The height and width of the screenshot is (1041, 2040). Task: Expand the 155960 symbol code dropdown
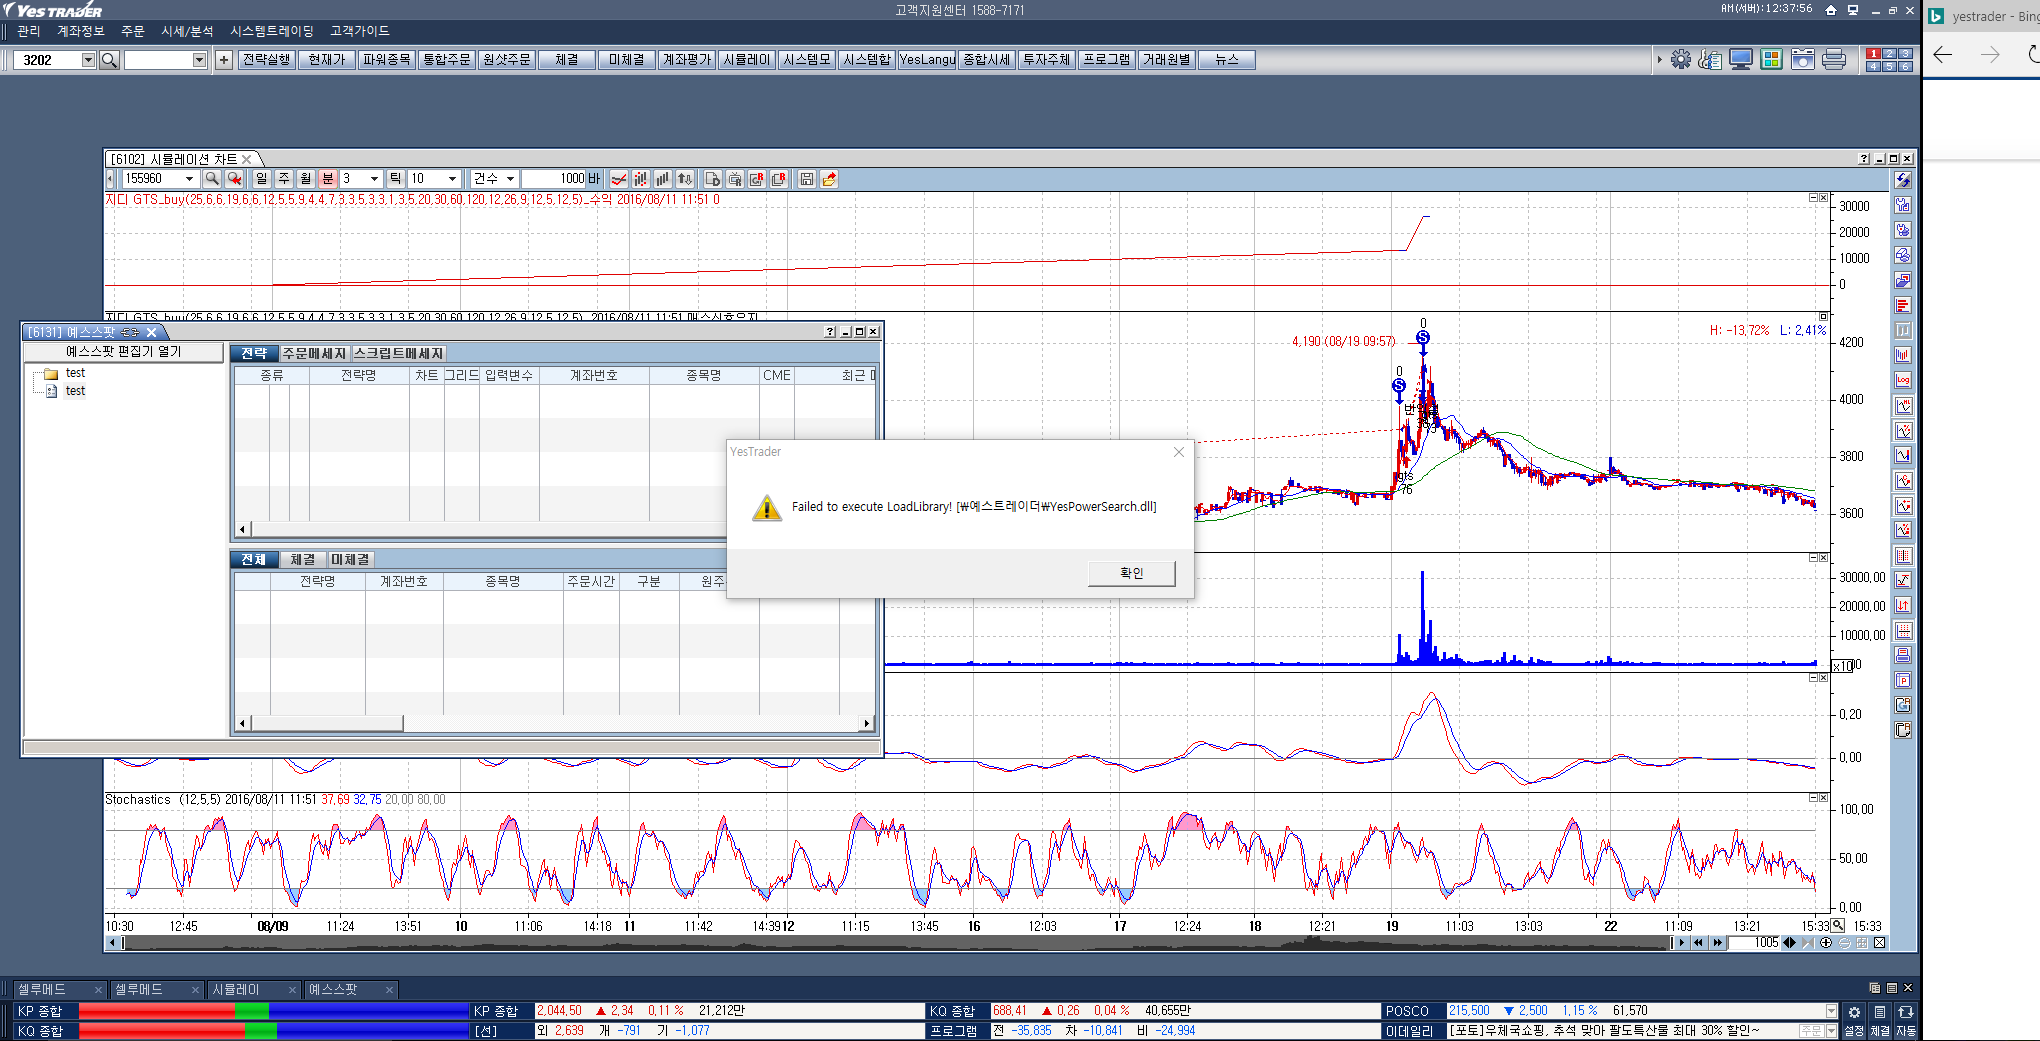point(189,179)
